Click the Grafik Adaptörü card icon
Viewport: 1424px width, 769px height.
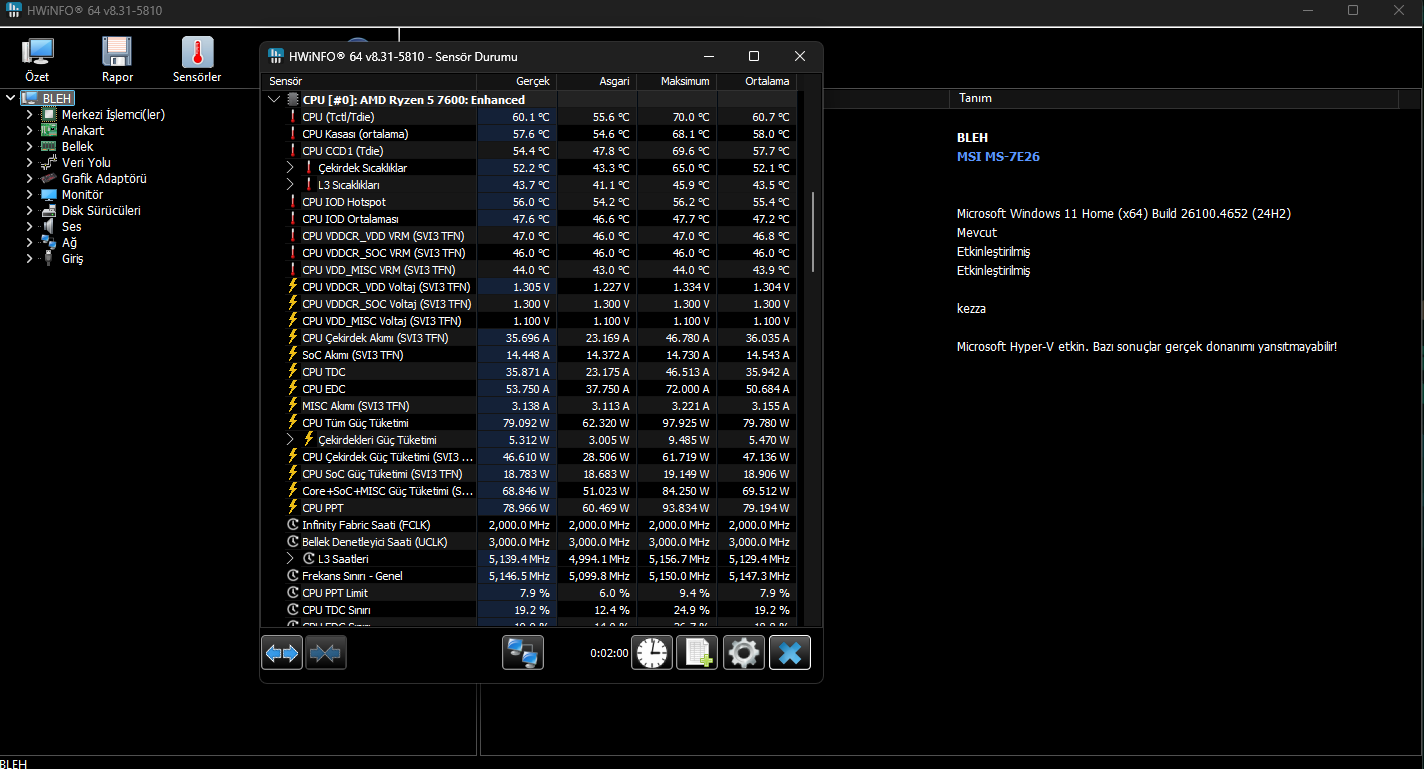48,178
